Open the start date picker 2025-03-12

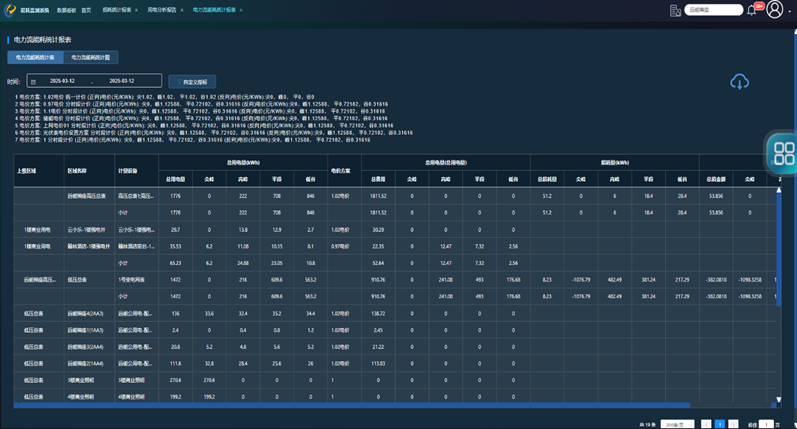click(60, 81)
